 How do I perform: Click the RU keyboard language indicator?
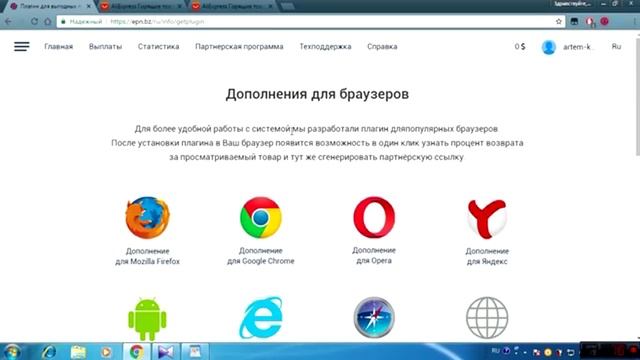[496, 351]
